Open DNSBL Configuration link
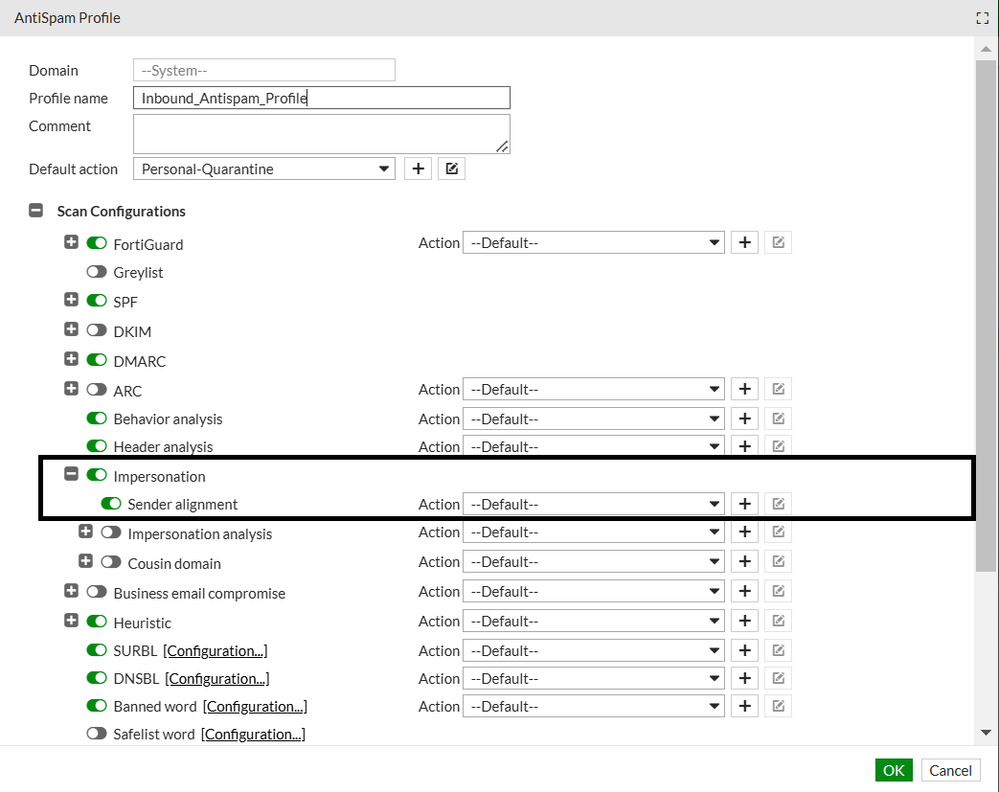 [217, 679]
